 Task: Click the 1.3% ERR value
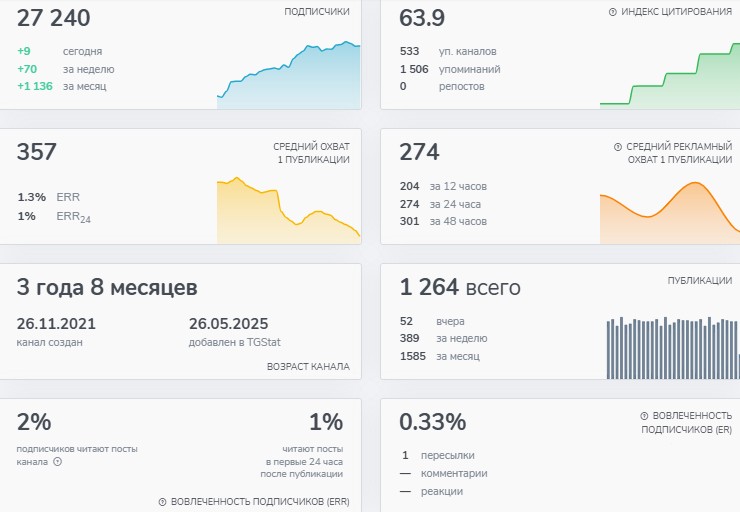32,197
